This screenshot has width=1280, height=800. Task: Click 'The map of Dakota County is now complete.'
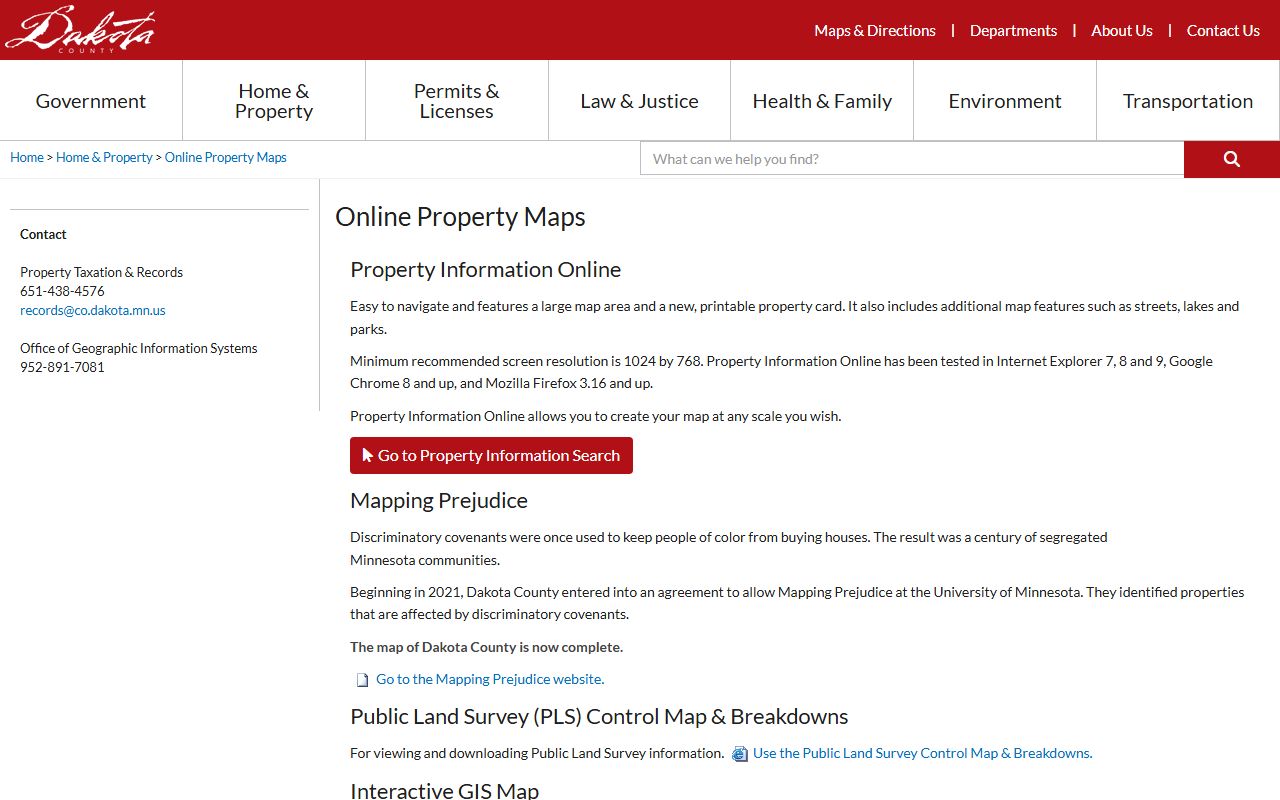point(486,647)
